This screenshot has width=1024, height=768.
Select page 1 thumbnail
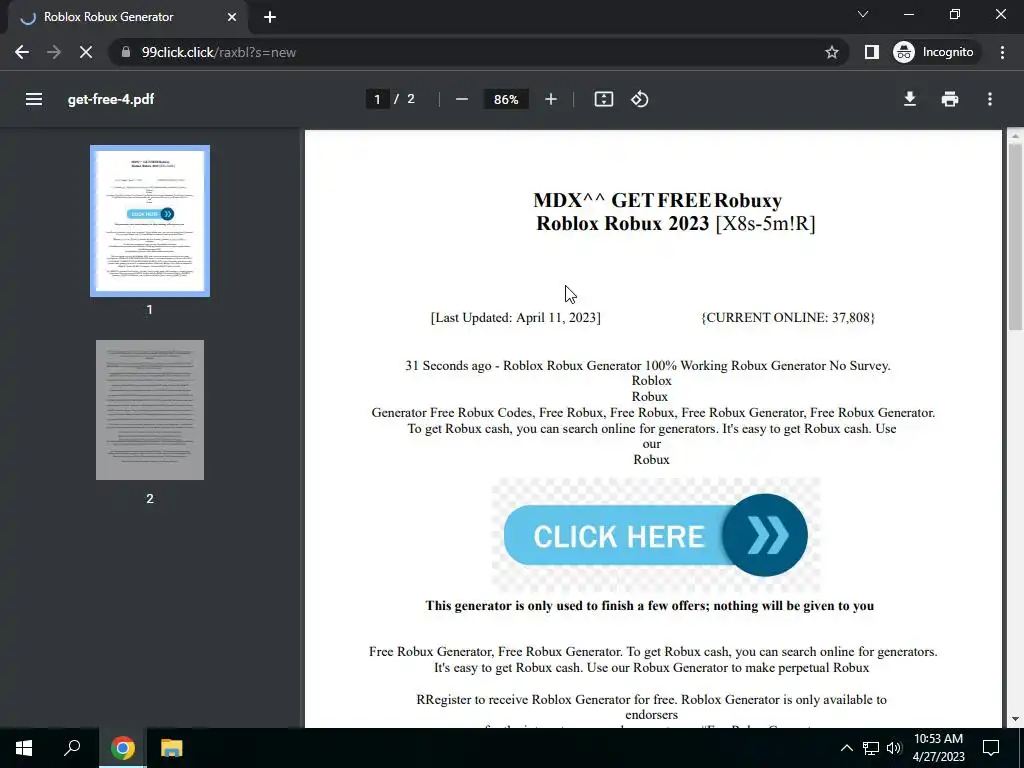pyautogui.click(x=150, y=221)
